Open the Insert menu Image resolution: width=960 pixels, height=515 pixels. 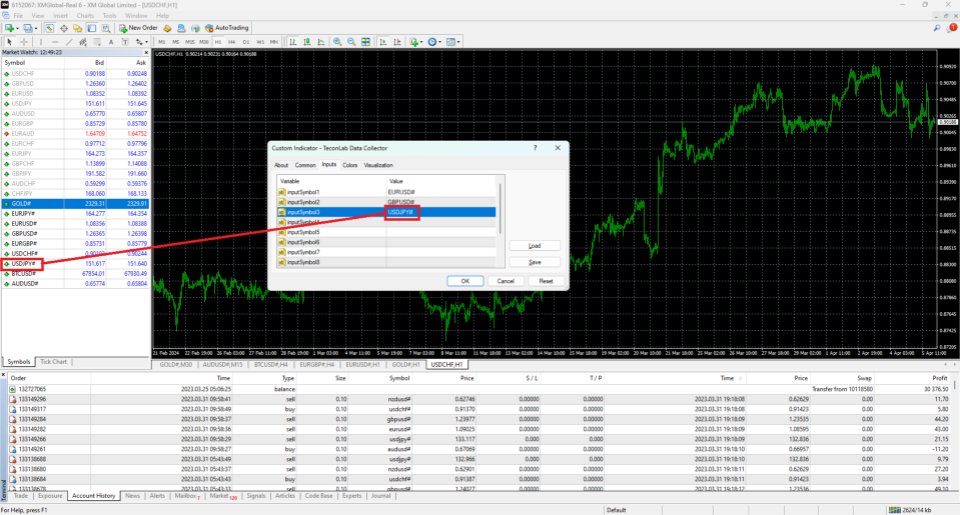tap(61, 15)
